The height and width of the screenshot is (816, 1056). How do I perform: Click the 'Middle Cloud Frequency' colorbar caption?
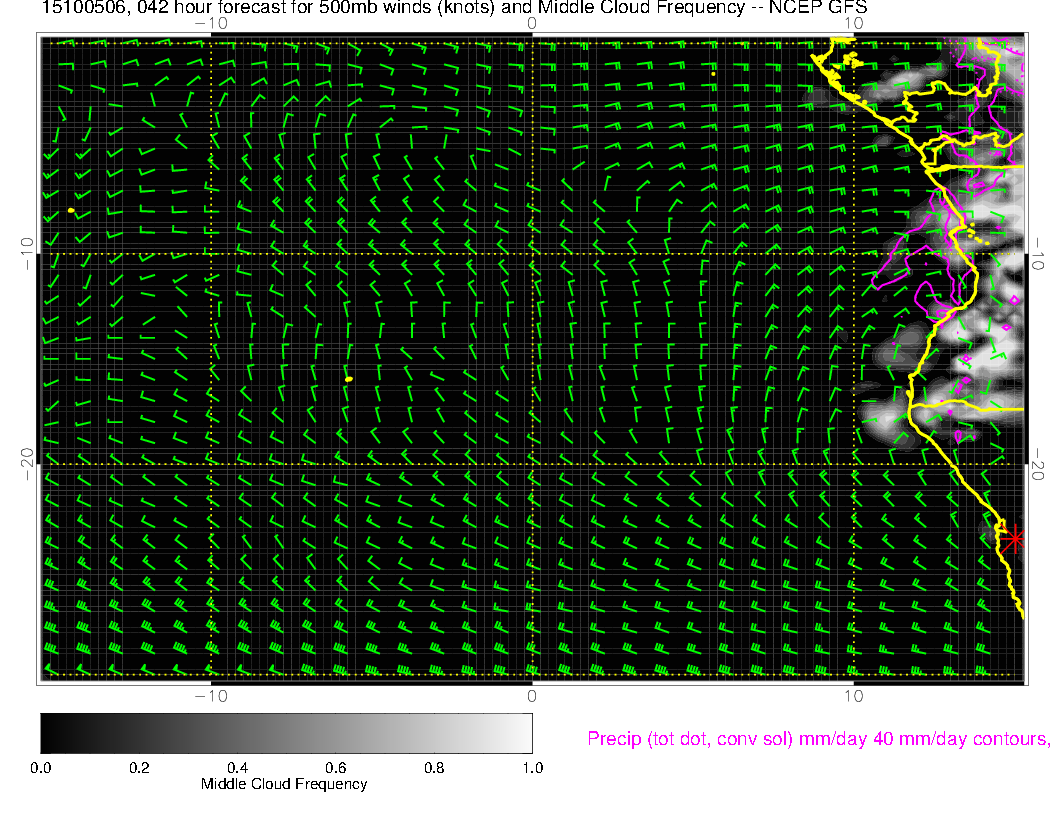click(x=284, y=784)
